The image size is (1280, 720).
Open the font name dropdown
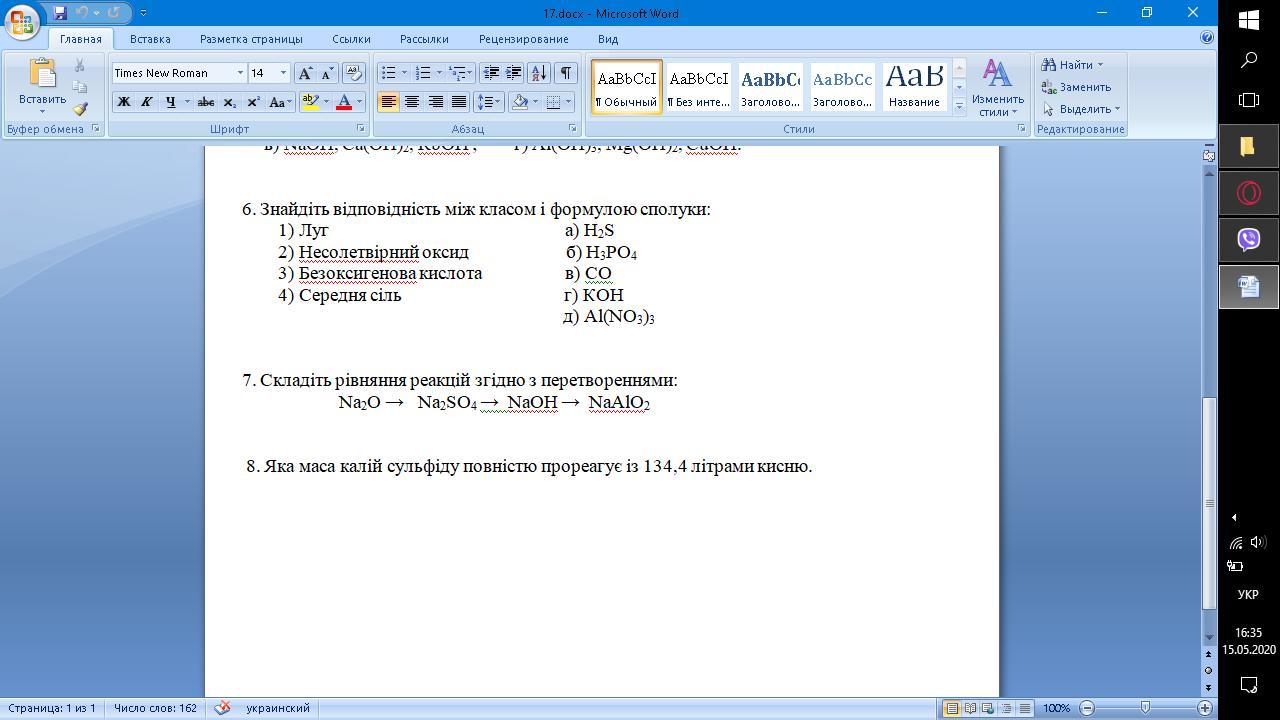(x=240, y=73)
